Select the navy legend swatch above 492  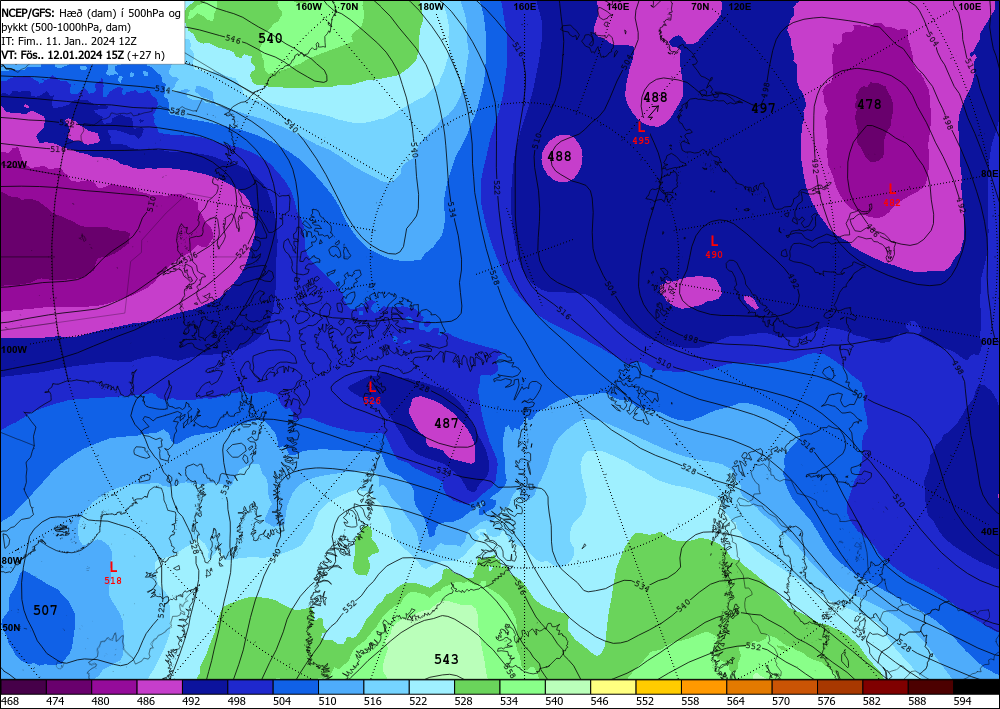pos(205,687)
